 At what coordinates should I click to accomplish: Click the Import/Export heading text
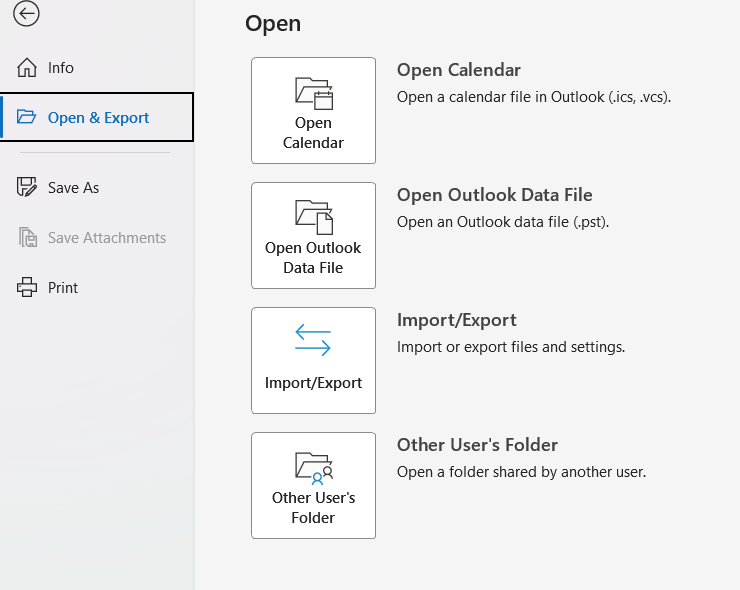[456, 320]
